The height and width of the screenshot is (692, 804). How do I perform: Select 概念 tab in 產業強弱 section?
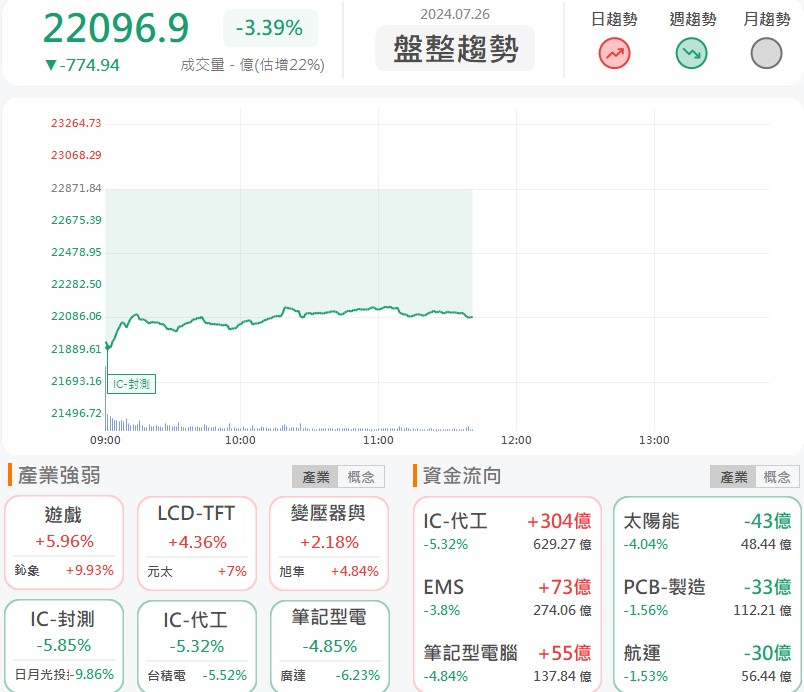point(361,477)
